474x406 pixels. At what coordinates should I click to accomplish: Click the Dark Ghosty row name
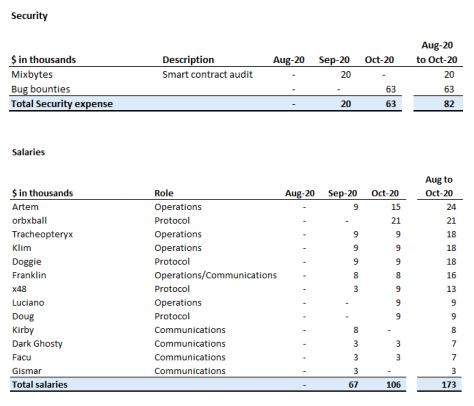tap(37, 344)
